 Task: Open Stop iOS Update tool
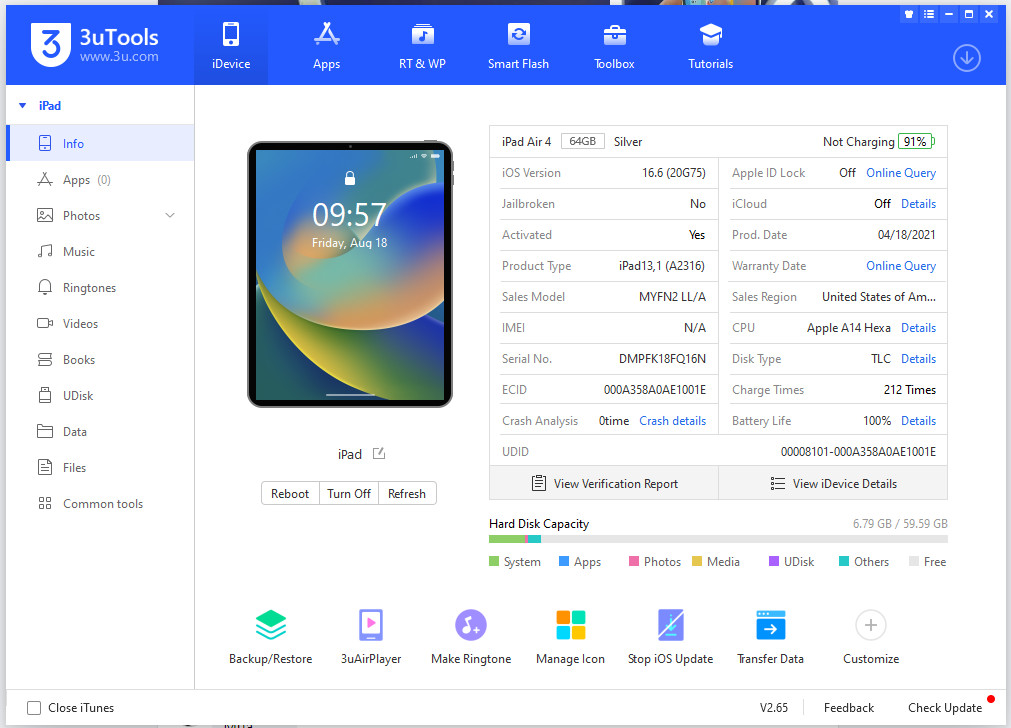[671, 637]
